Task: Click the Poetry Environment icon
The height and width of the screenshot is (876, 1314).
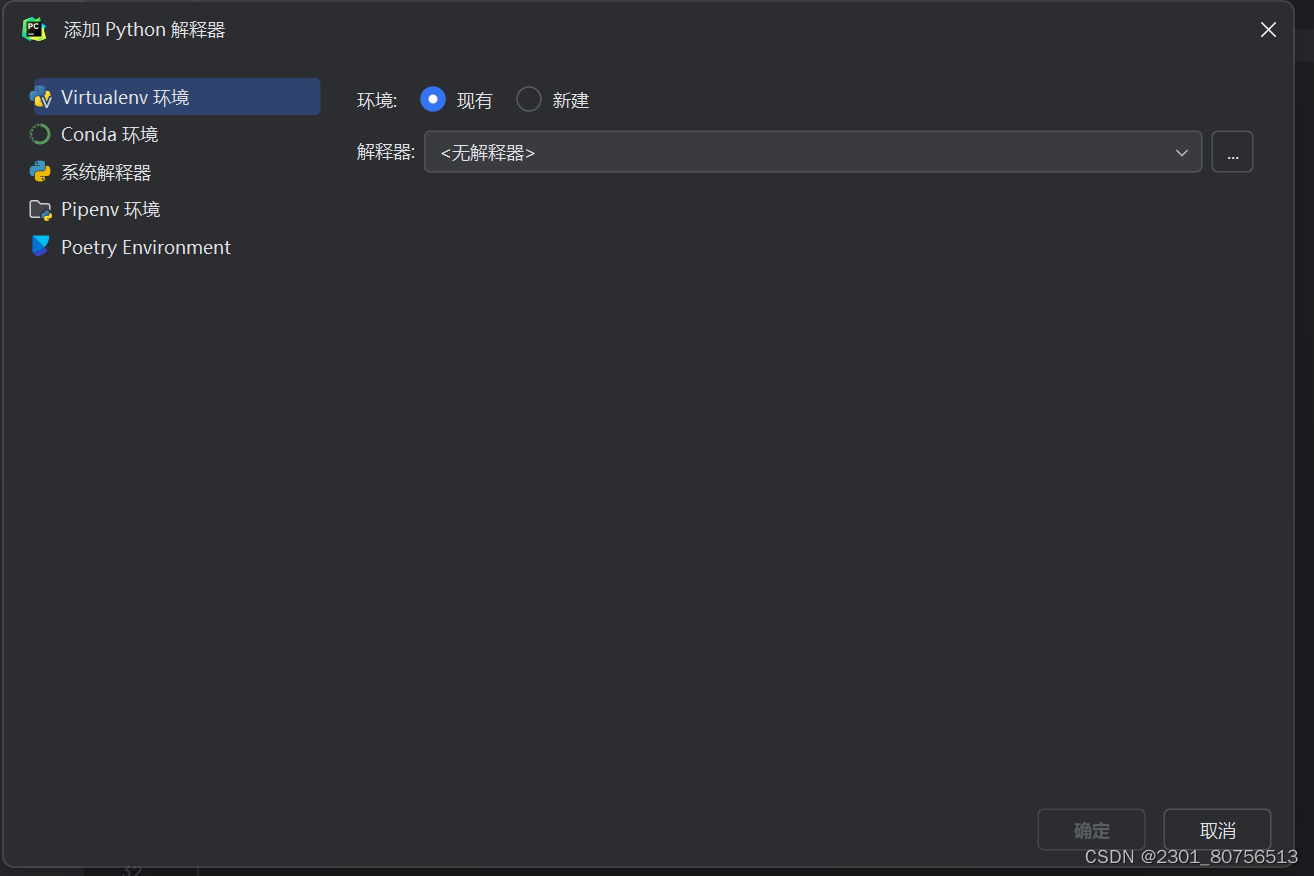Action: 40,247
